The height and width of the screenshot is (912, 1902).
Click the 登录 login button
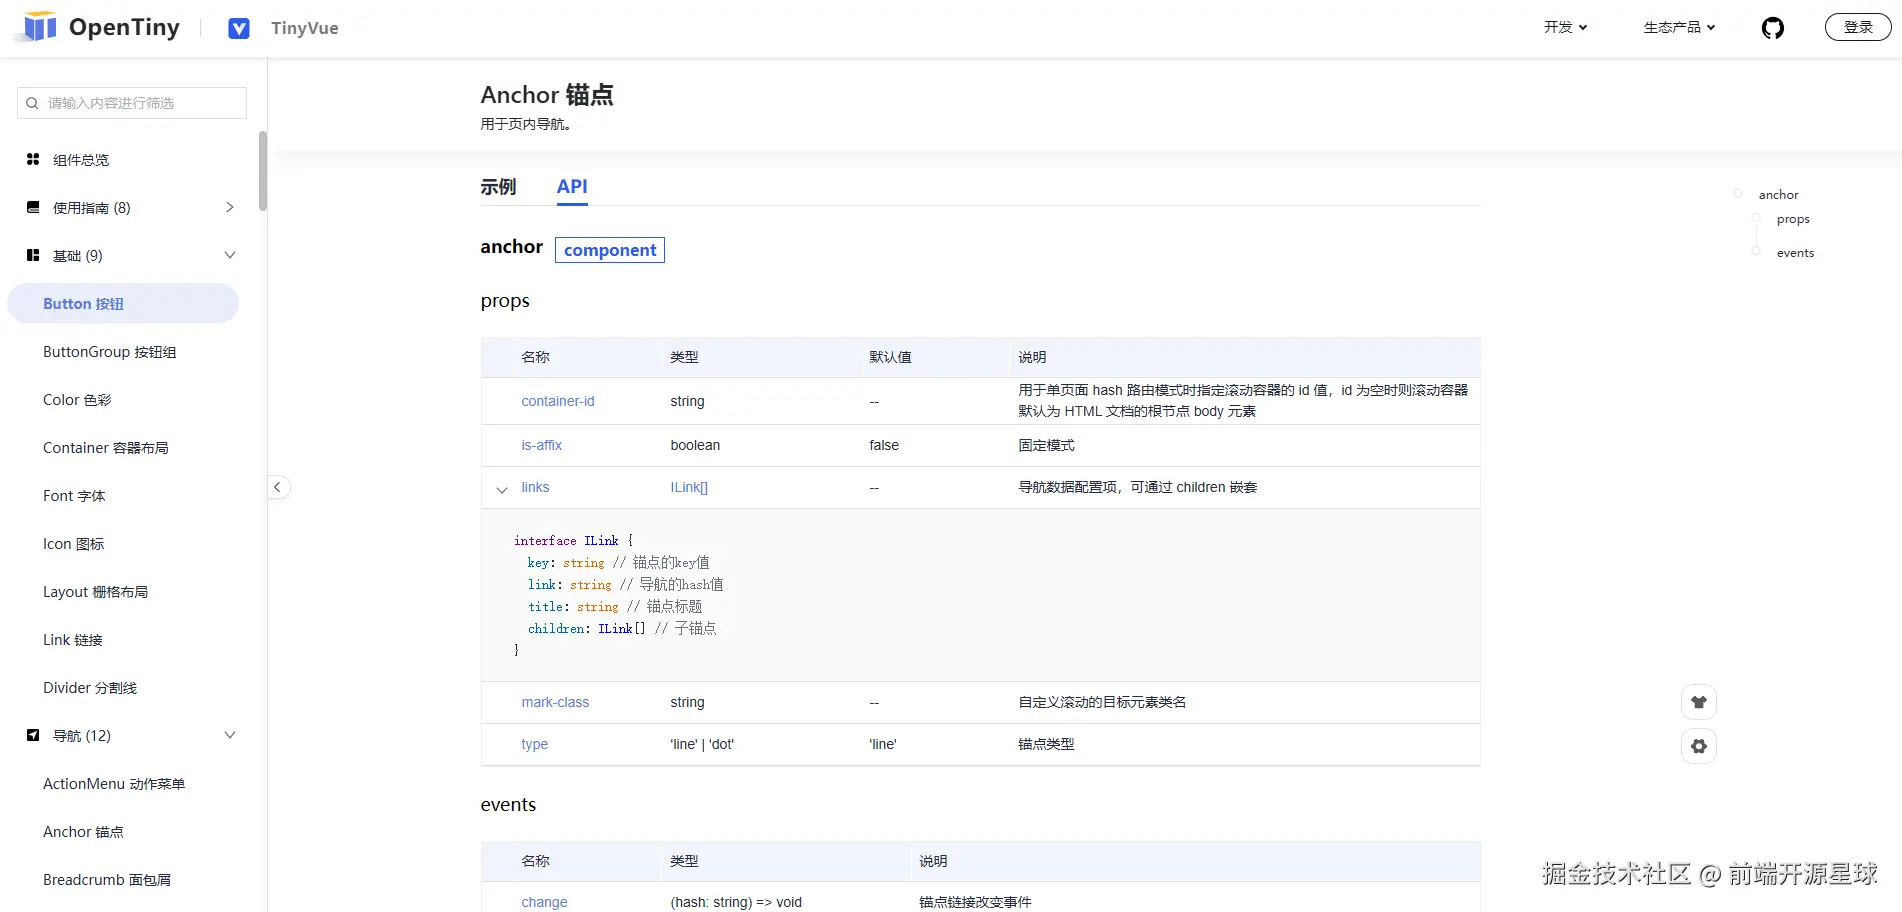[1858, 27]
